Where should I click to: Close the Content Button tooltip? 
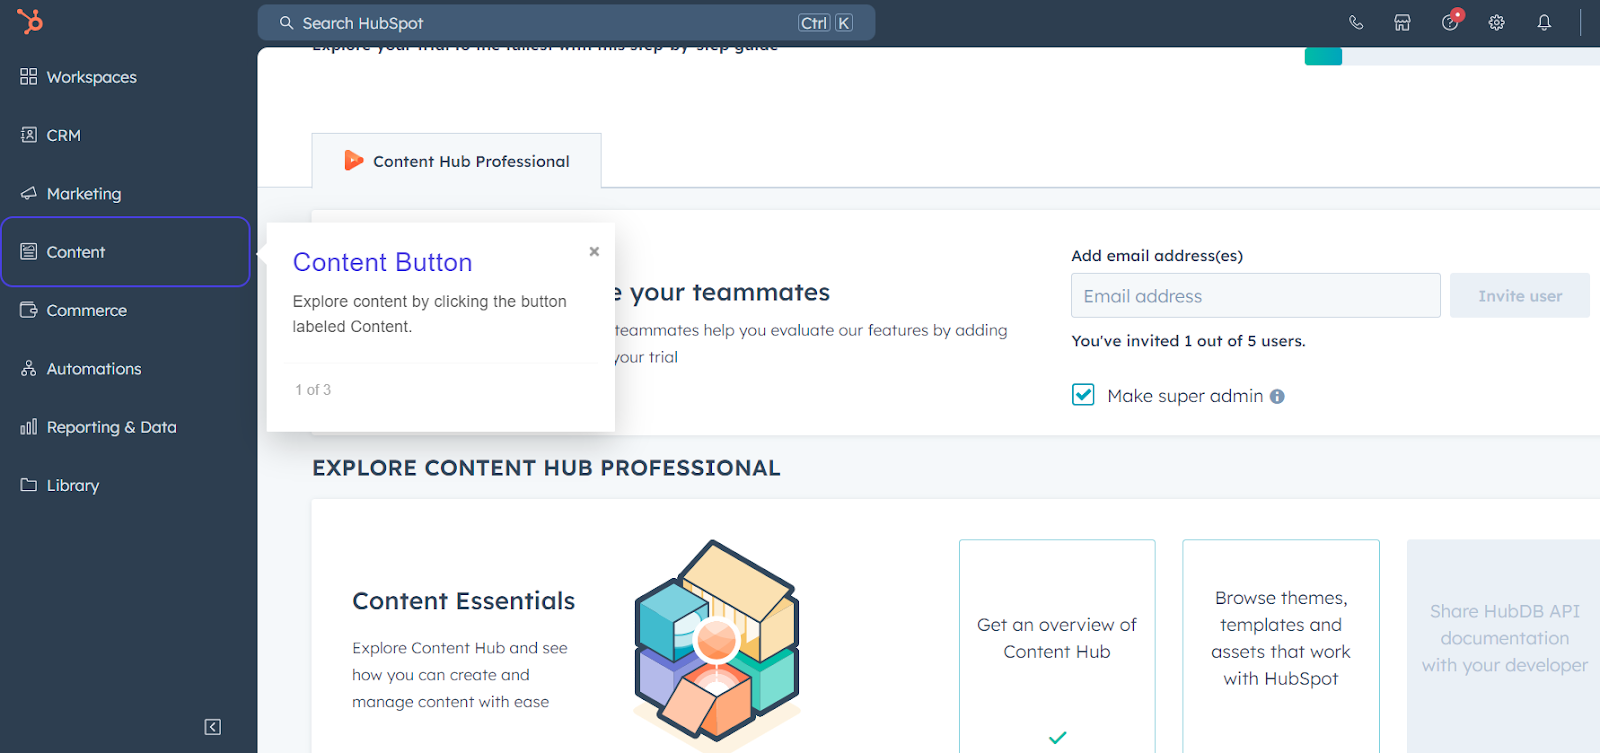click(594, 251)
